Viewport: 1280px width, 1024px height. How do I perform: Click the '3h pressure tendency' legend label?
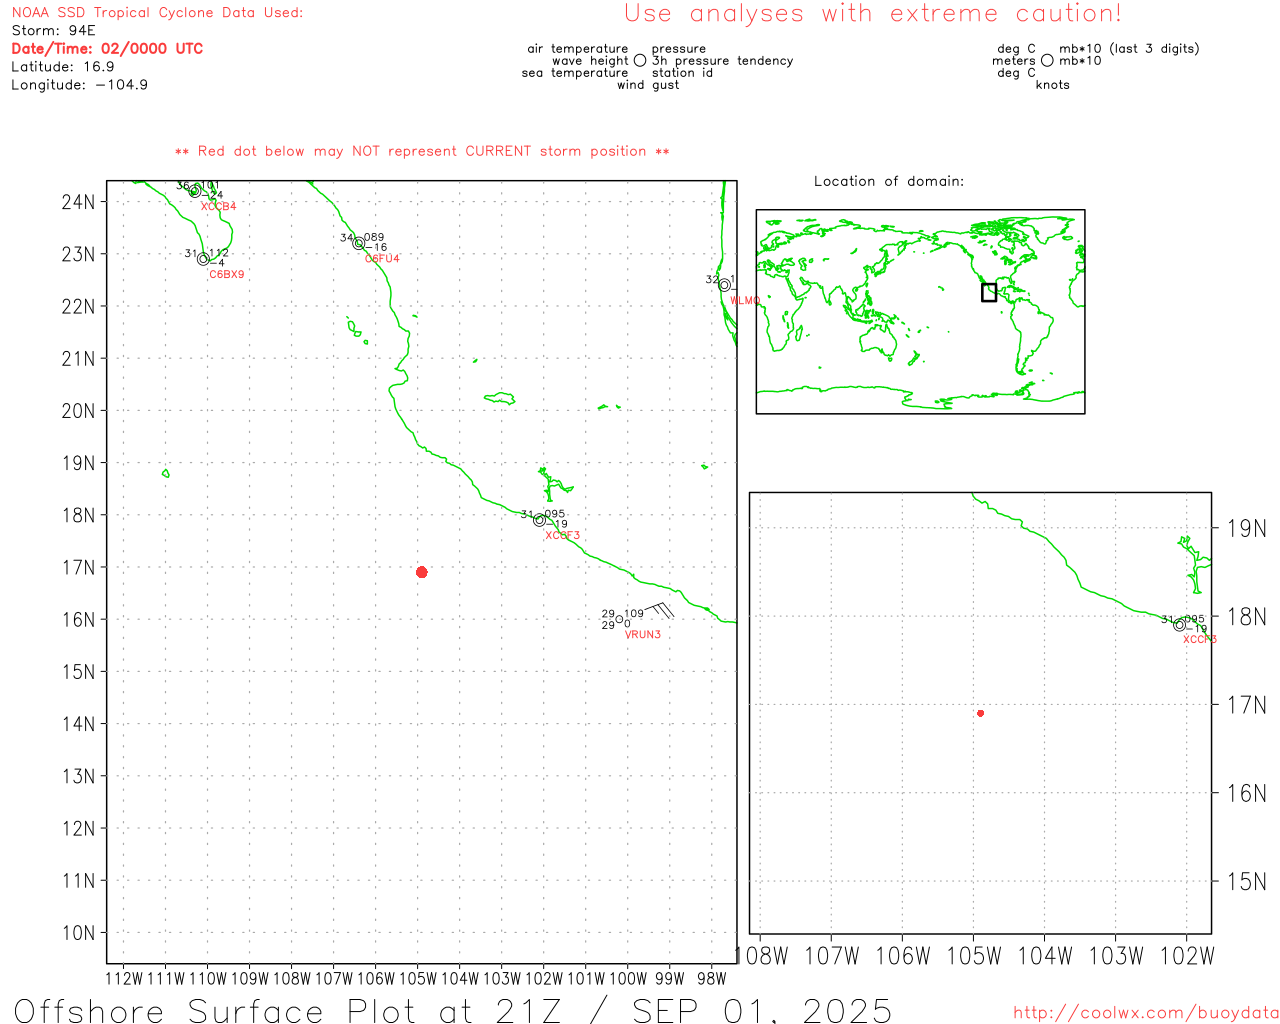(722, 61)
